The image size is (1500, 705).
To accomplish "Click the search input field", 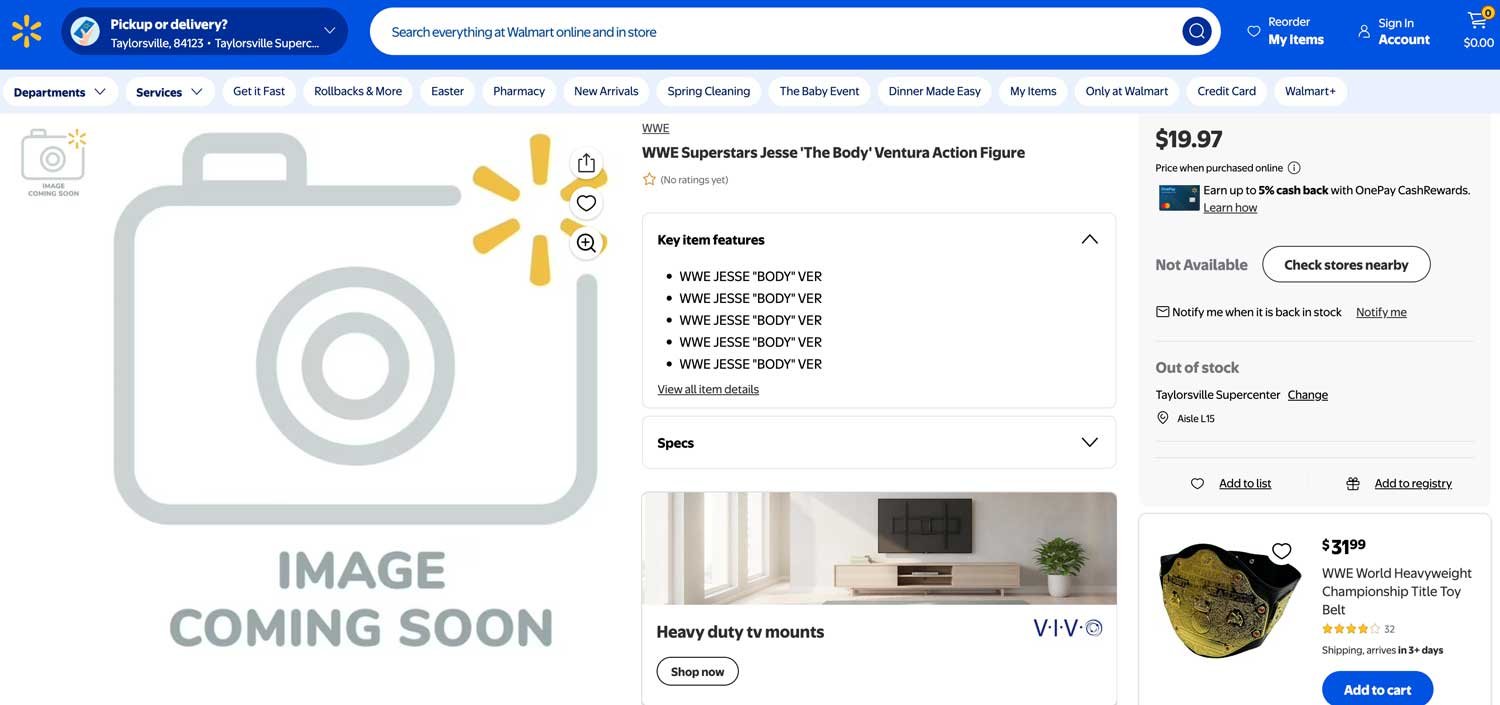I will [770, 32].
